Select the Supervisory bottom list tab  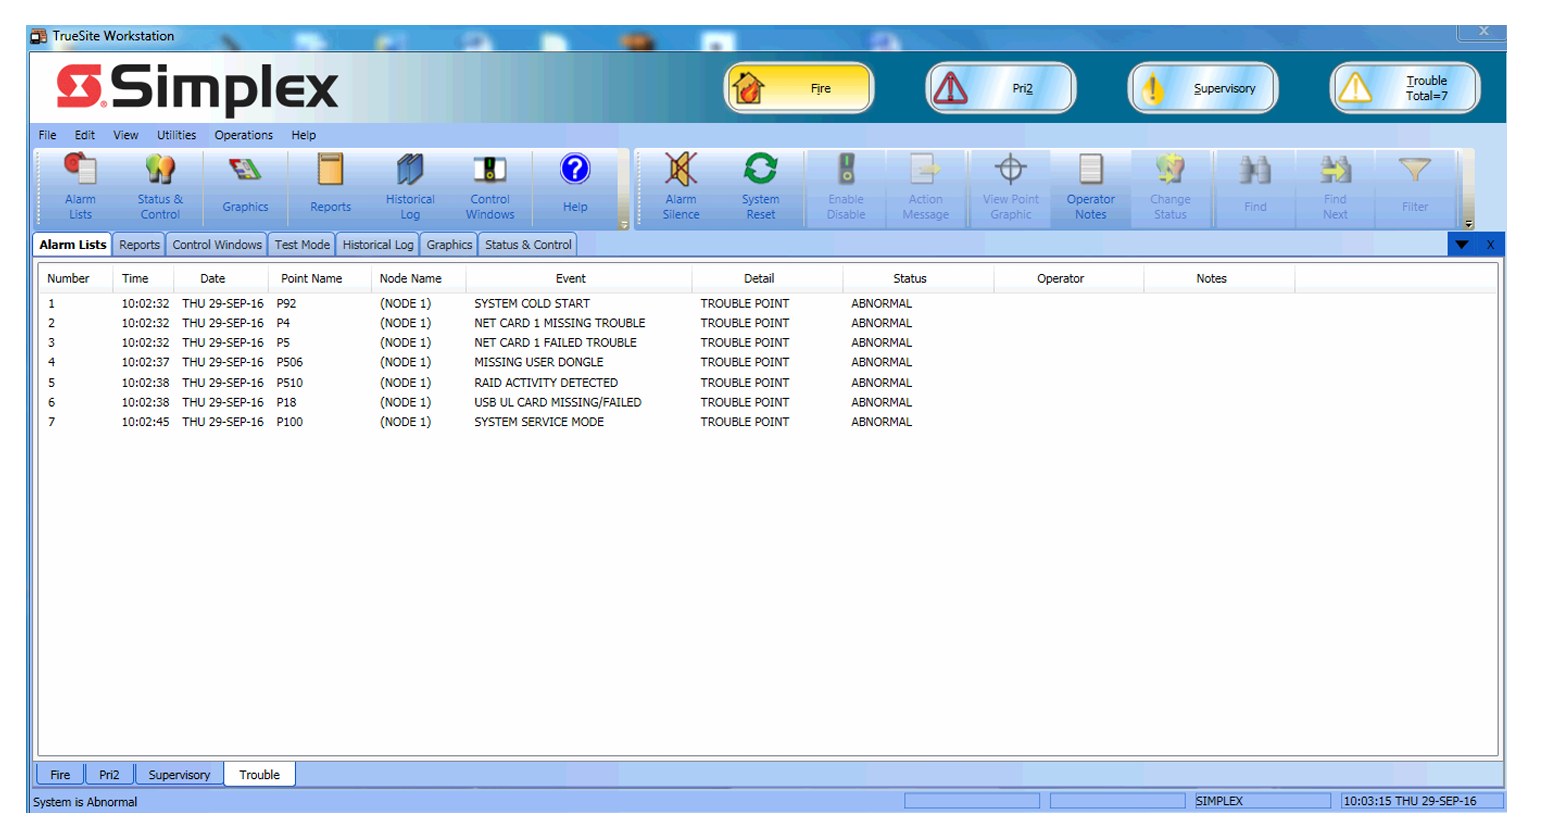coord(179,774)
